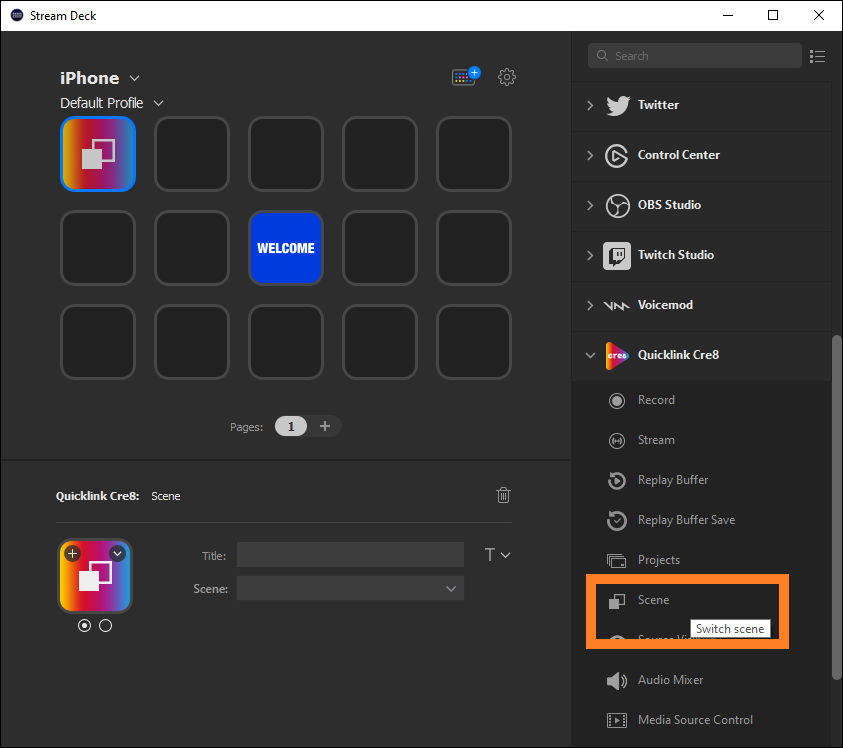The height and width of the screenshot is (748, 843).
Task: Click the search magnifier icon
Action: click(602, 55)
